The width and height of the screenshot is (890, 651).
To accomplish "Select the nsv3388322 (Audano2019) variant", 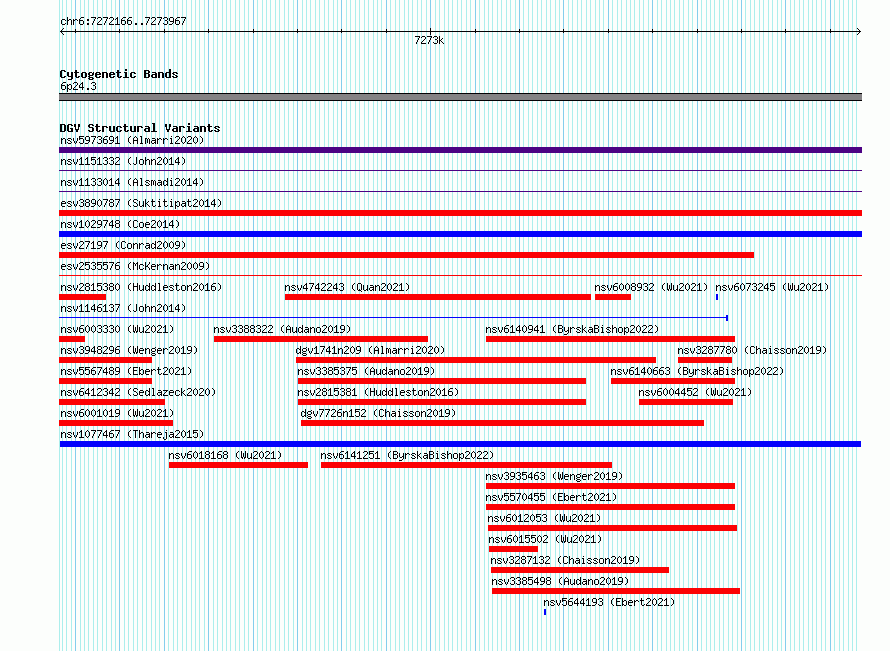I will [x=282, y=329].
